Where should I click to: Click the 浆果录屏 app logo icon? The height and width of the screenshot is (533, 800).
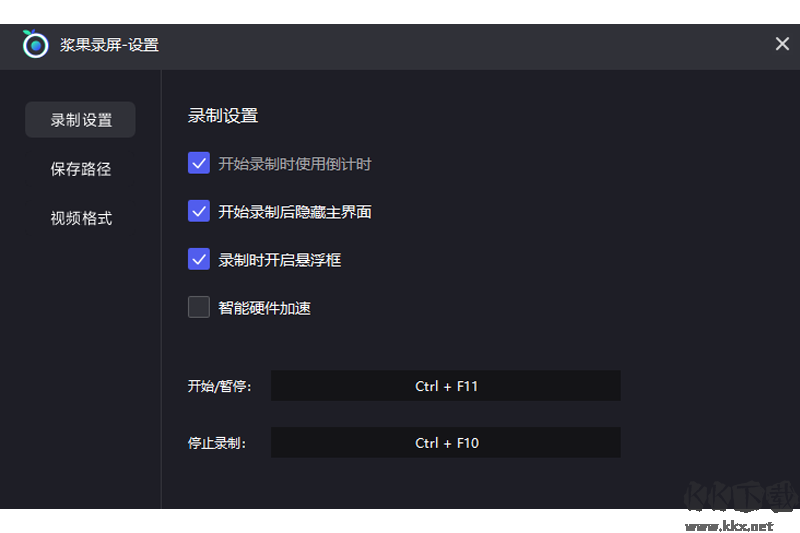coord(35,44)
